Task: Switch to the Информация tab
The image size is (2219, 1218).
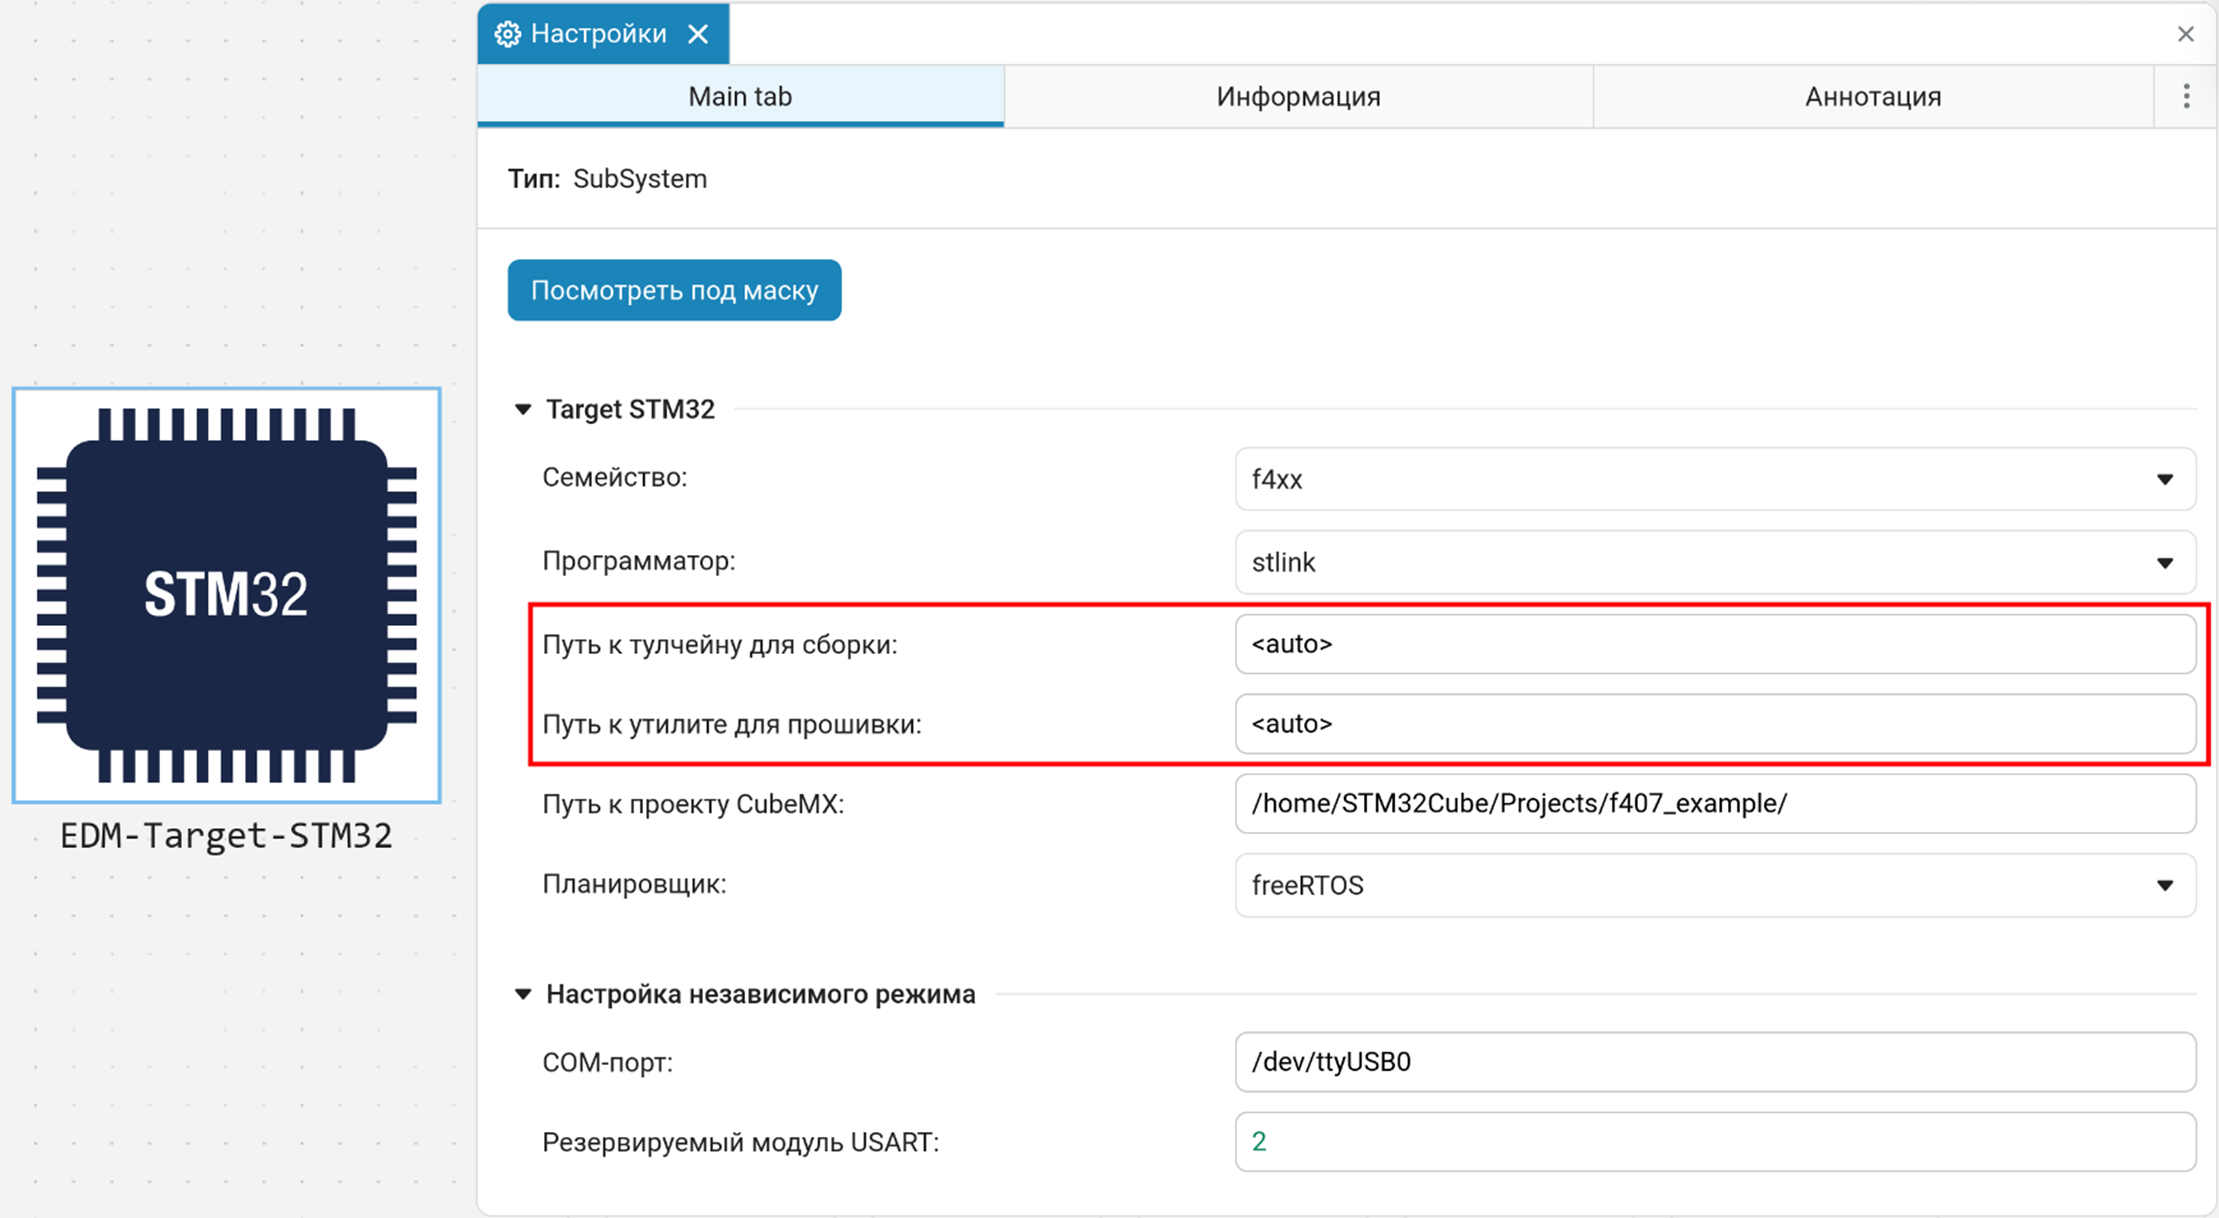Action: (x=1297, y=96)
